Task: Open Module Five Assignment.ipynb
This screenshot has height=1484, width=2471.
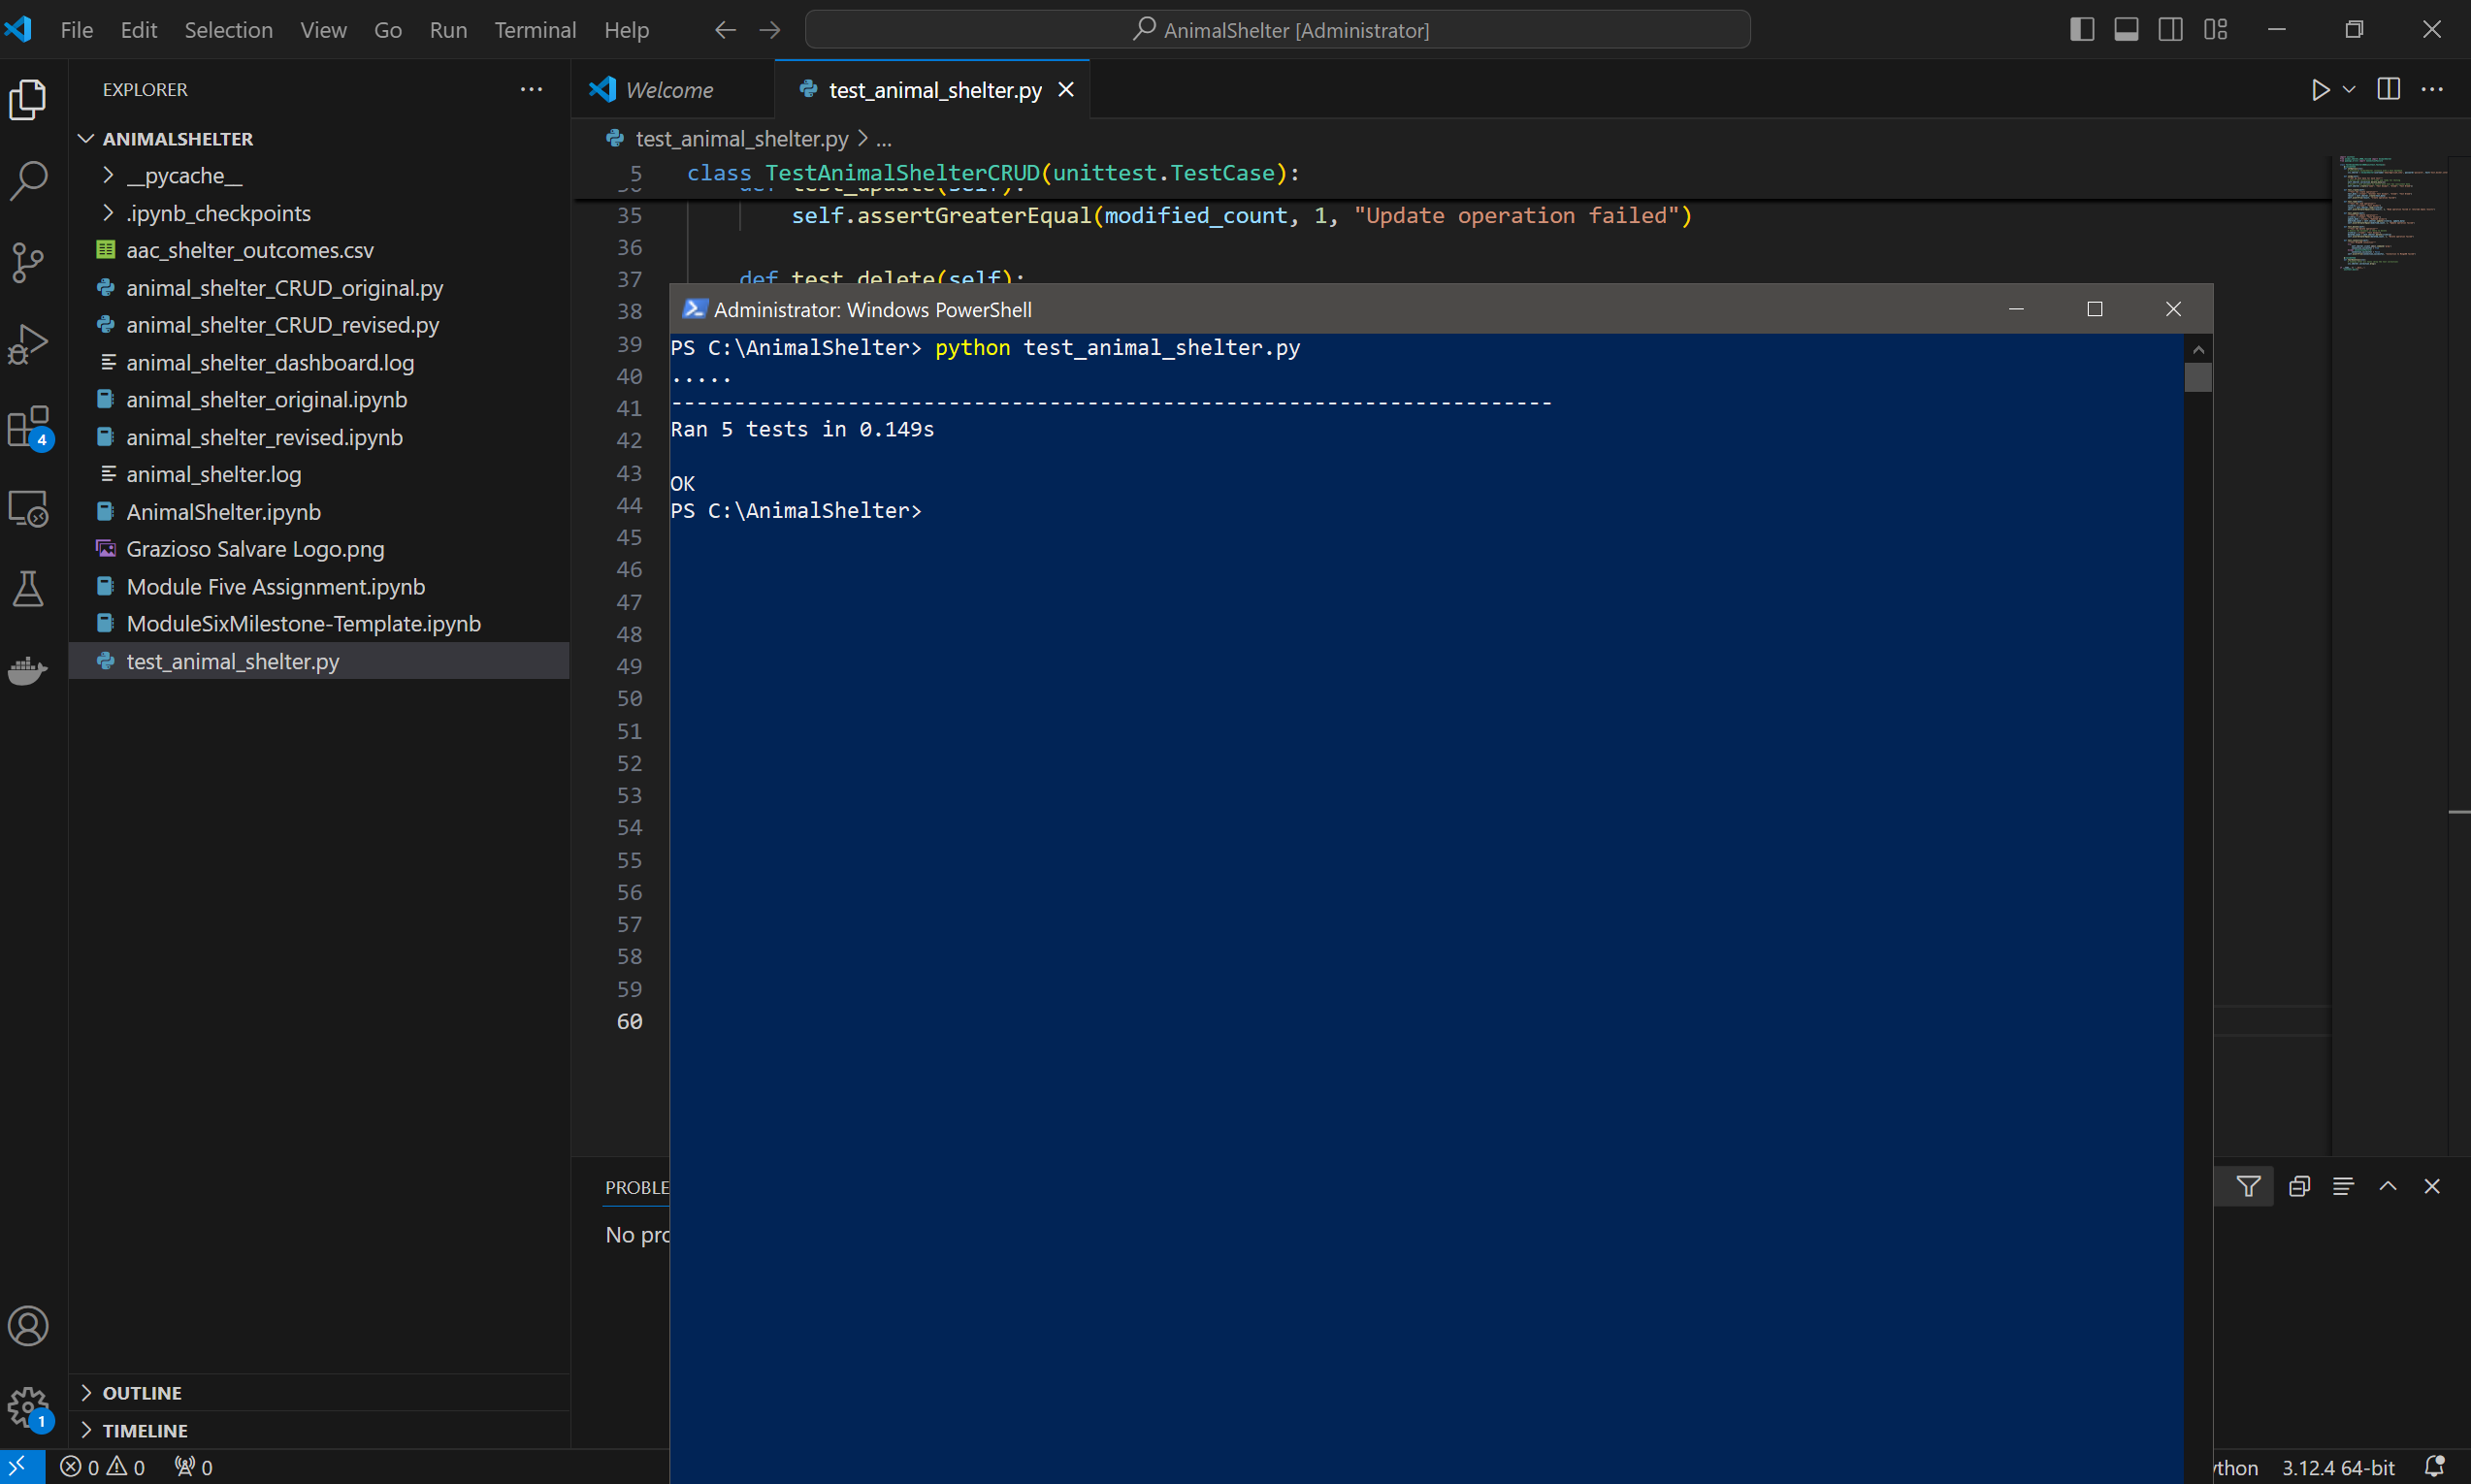Action: coord(276,587)
